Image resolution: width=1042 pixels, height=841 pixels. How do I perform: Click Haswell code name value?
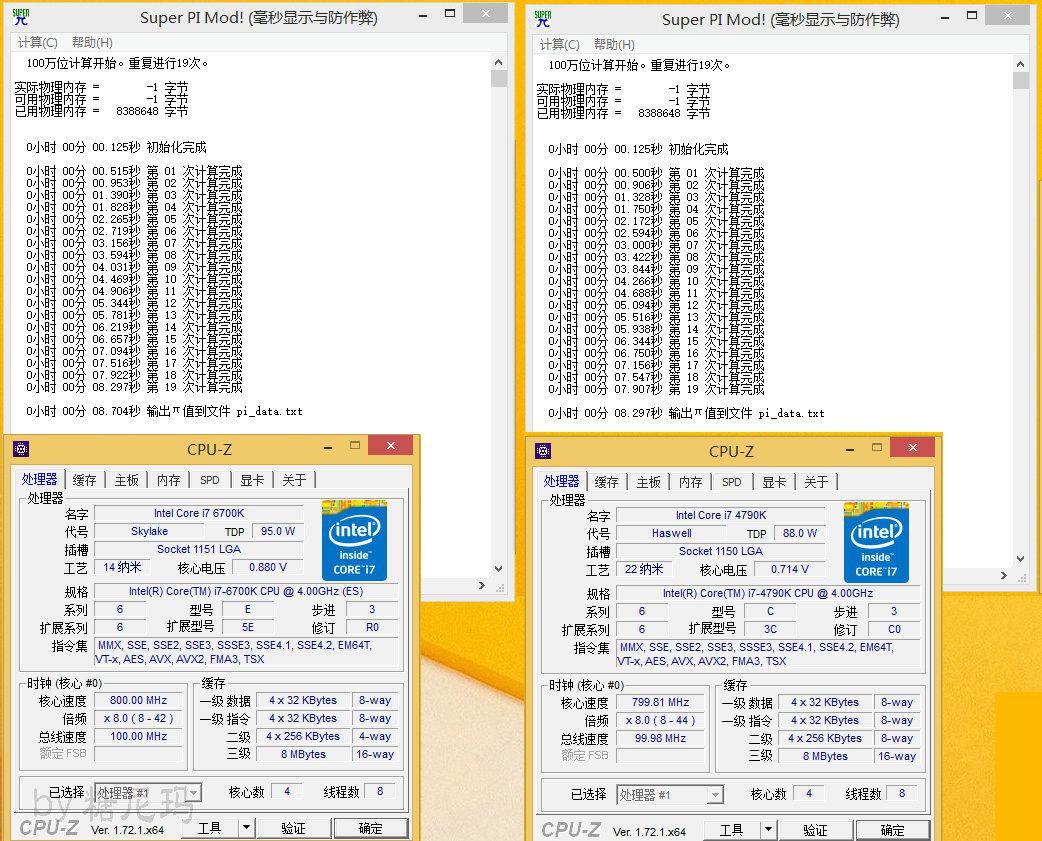[x=672, y=533]
